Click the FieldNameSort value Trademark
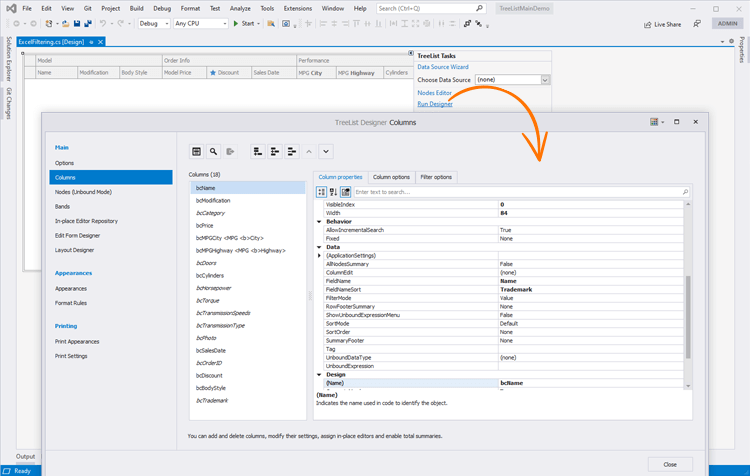750x476 pixels. pyautogui.click(x=516, y=289)
